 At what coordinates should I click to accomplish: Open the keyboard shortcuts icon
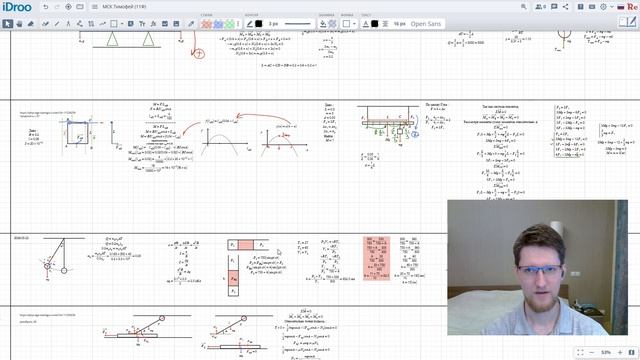tap(592, 7)
